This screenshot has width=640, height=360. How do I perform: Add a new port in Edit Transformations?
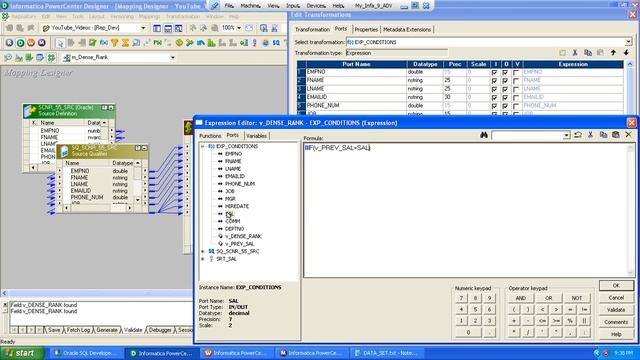pyautogui.click(x=562, y=53)
